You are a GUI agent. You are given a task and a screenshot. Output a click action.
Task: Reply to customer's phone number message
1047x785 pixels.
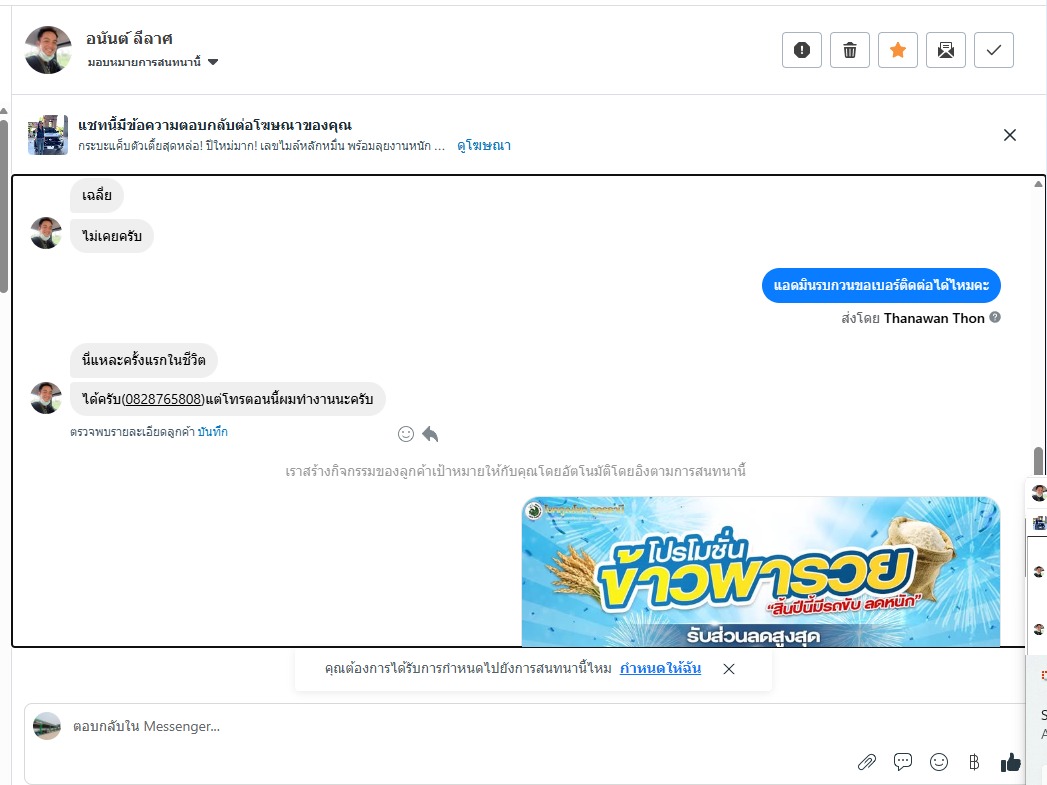click(430, 435)
